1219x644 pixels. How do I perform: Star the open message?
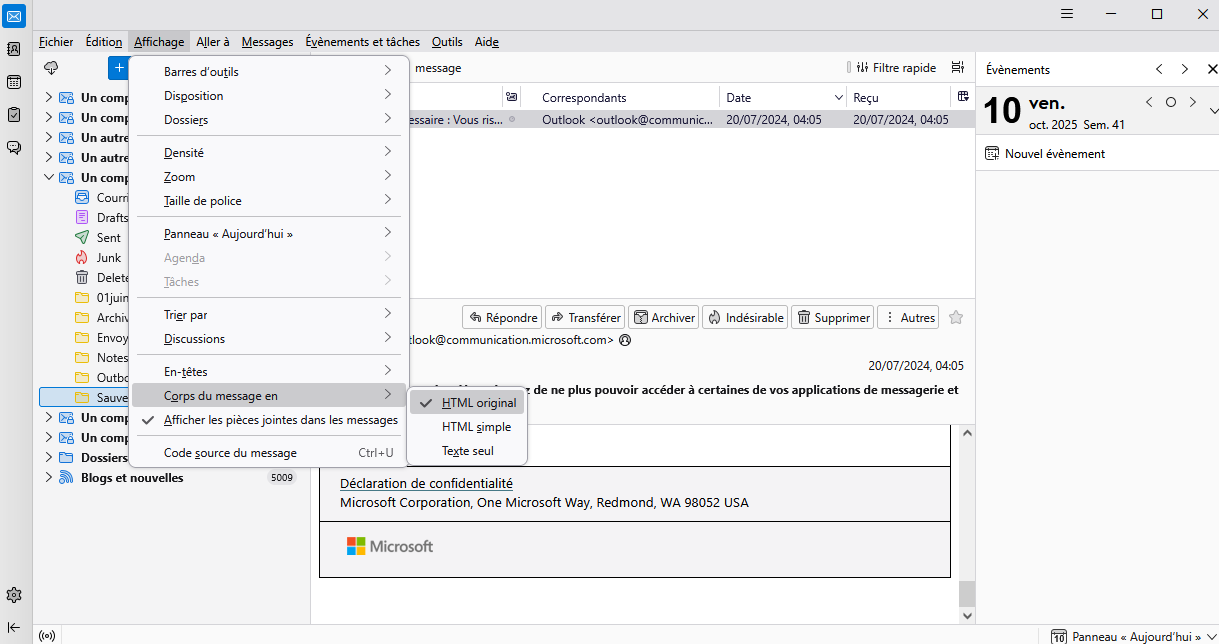955,318
